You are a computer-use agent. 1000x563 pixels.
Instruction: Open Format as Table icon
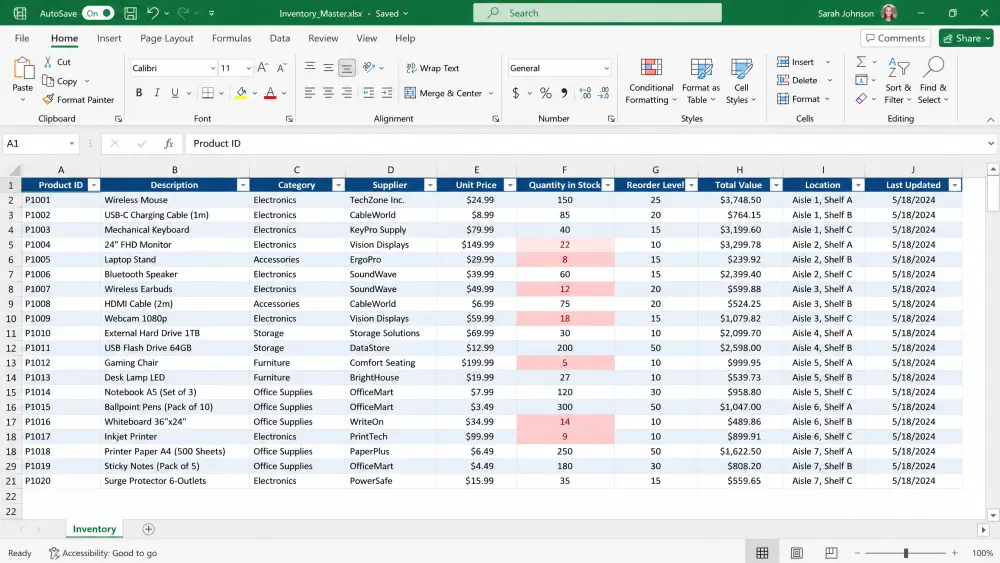tap(701, 68)
